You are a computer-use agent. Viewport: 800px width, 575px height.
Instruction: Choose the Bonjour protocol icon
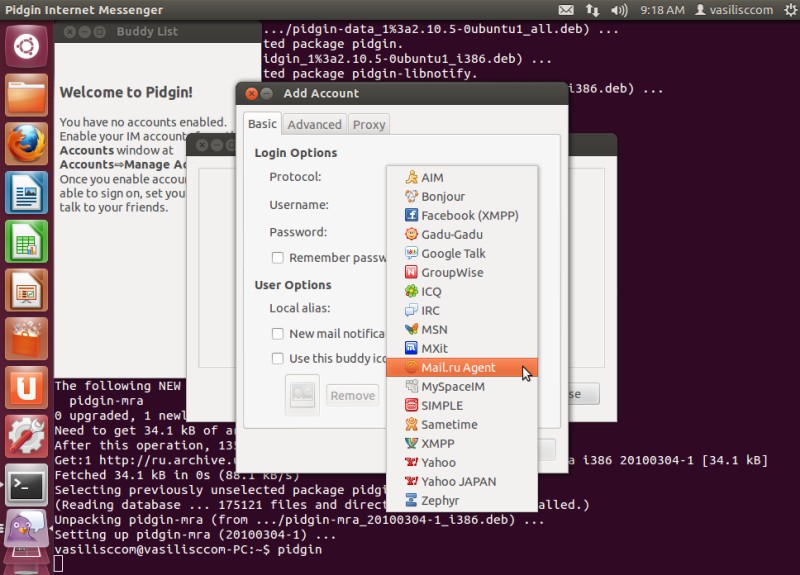(x=411, y=196)
